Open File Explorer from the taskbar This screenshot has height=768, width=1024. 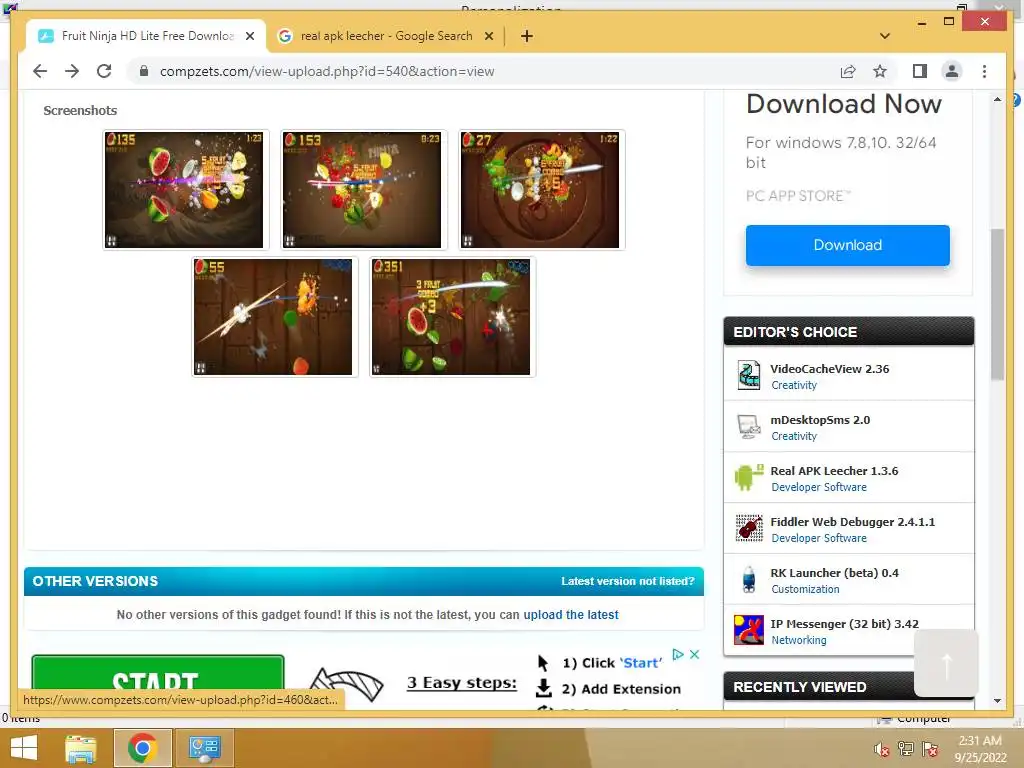81,748
